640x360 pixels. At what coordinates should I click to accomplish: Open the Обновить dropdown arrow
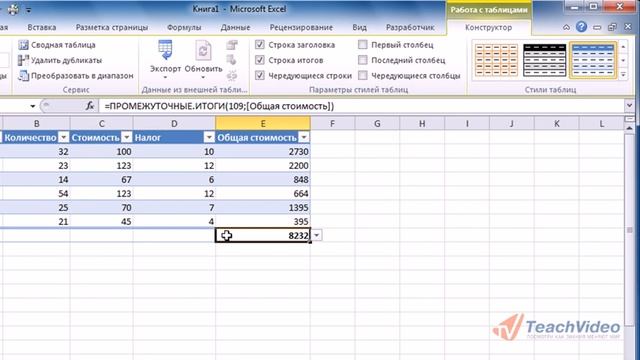click(x=203, y=77)
